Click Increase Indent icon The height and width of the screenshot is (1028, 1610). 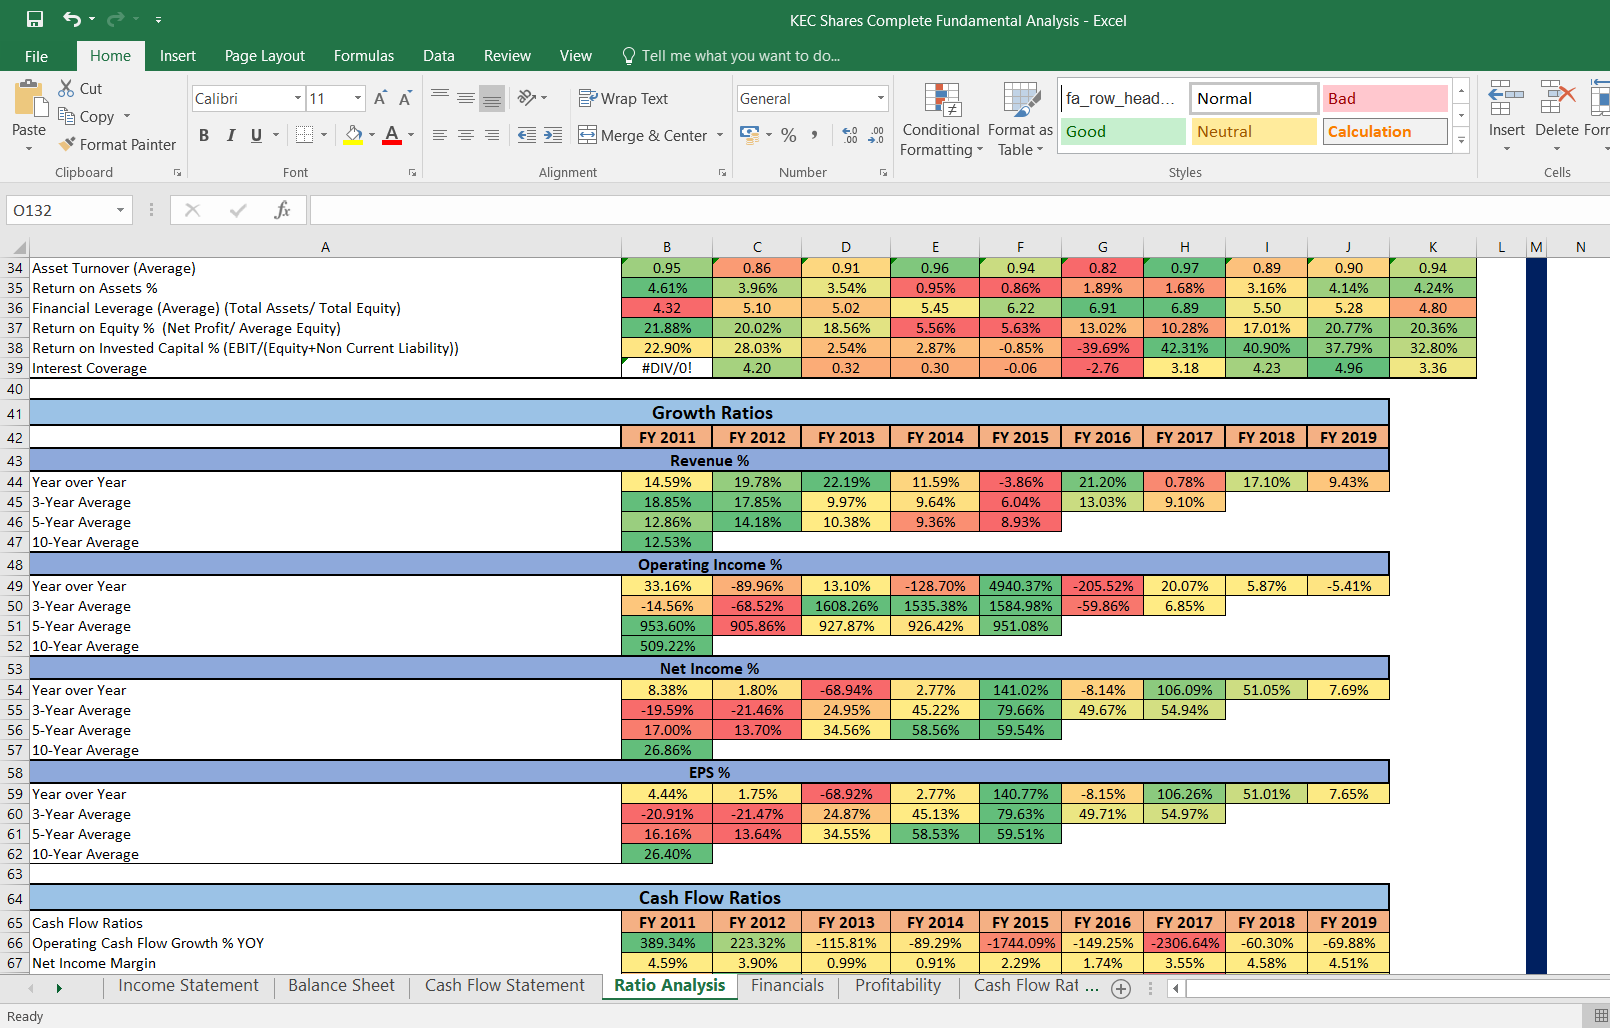[553, 135]
